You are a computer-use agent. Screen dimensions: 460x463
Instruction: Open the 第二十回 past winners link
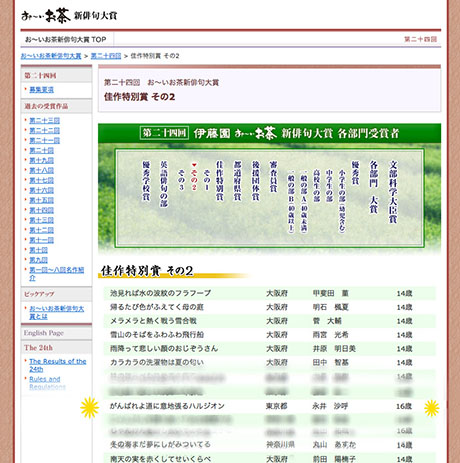42,150
